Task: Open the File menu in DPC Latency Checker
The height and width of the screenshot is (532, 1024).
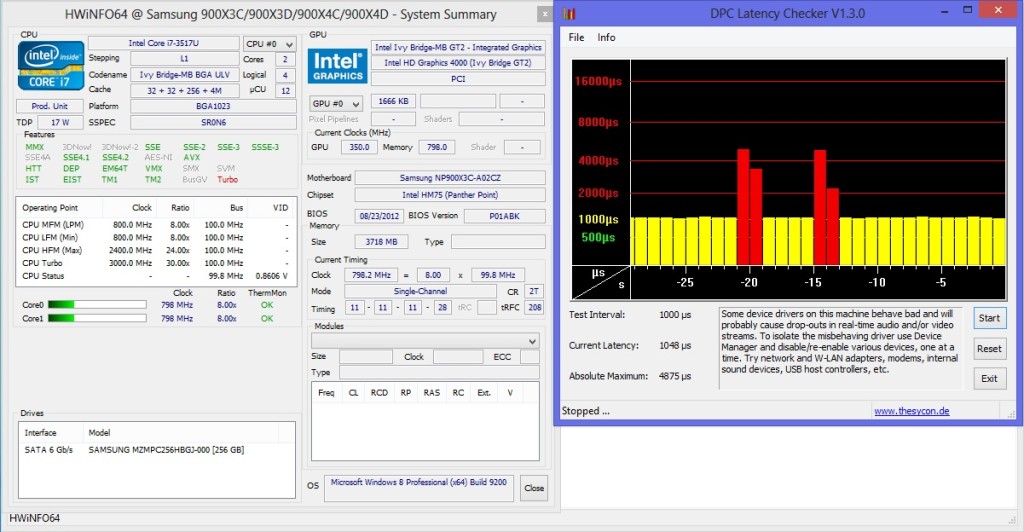Action: tap(576, 37)
